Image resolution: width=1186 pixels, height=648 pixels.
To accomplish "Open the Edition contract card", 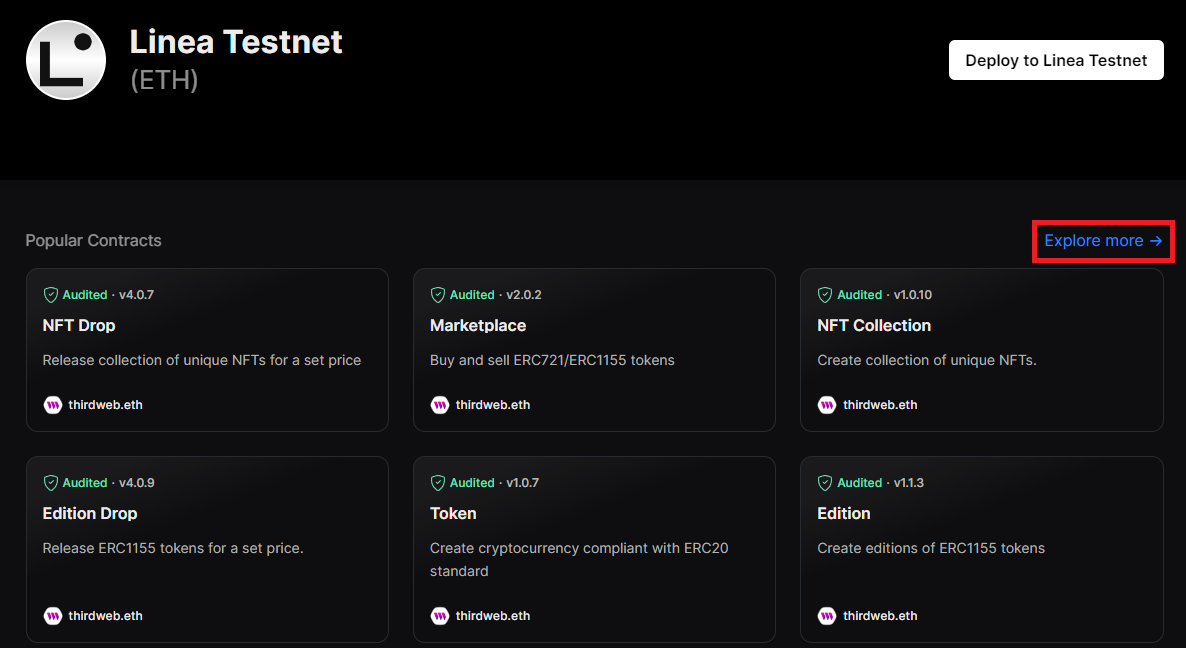I will click(982, 550).
